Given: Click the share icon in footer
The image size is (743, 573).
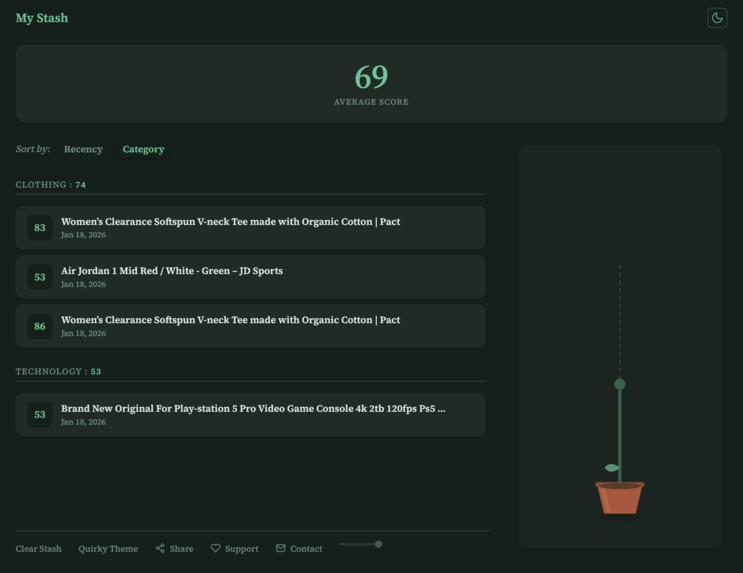Looking at the screenshot, I should [160, 548].
